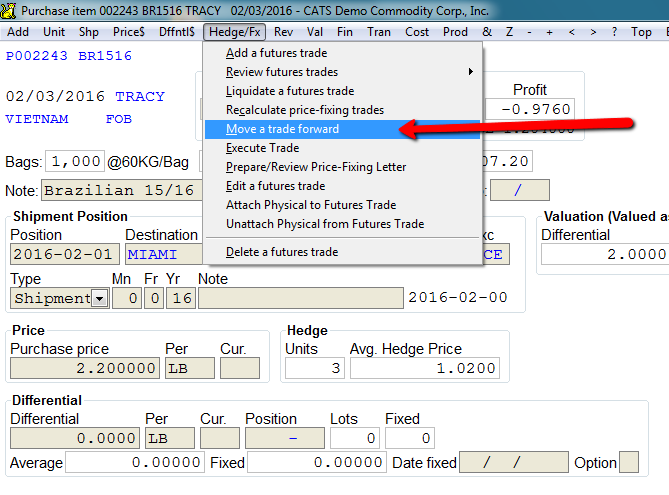This screenshot has width=669, height=495.
Task: Open the Shp menu
Action: pos(89,32)
